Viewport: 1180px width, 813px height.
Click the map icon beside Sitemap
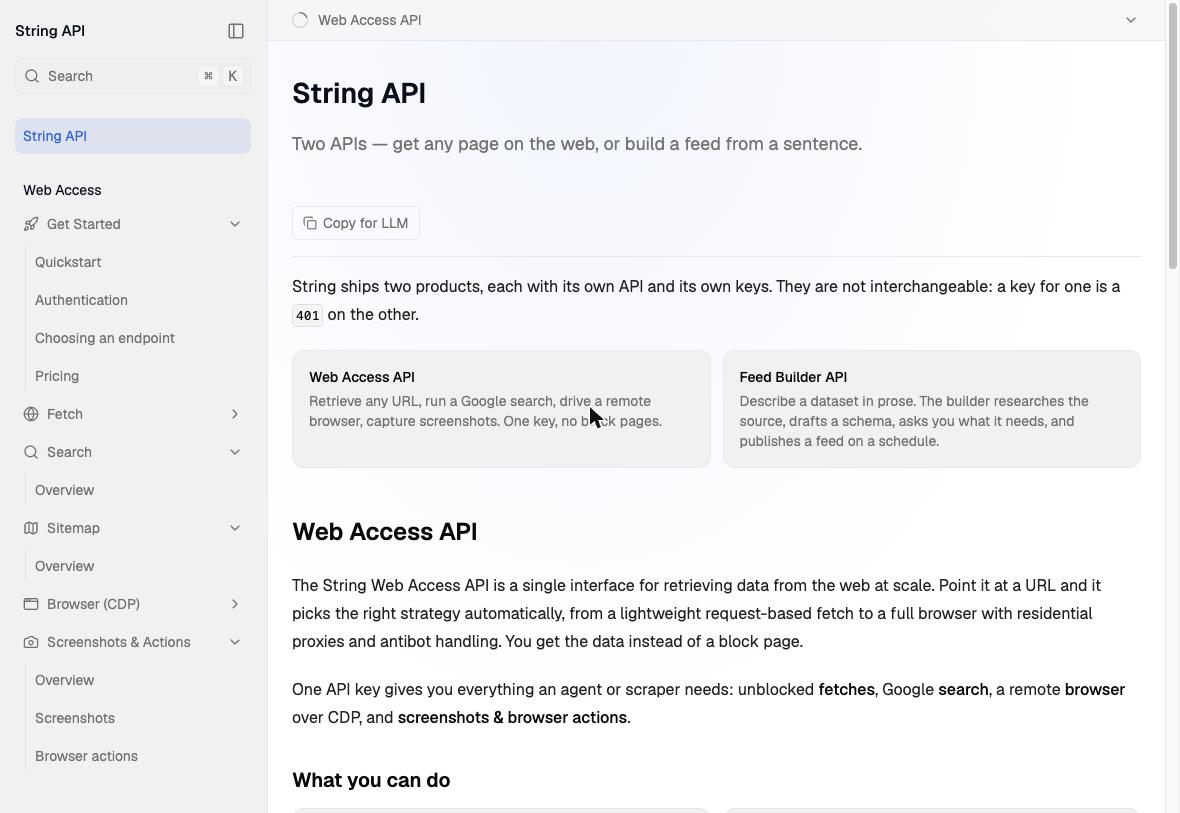click(31, 528)
